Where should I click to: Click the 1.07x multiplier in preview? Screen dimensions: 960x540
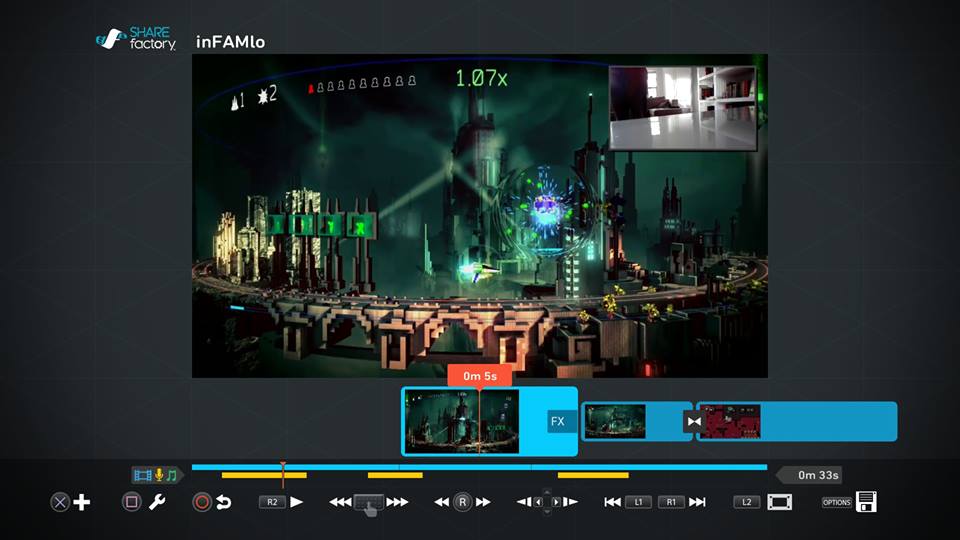pyautogui.click(x=481, y=78)
